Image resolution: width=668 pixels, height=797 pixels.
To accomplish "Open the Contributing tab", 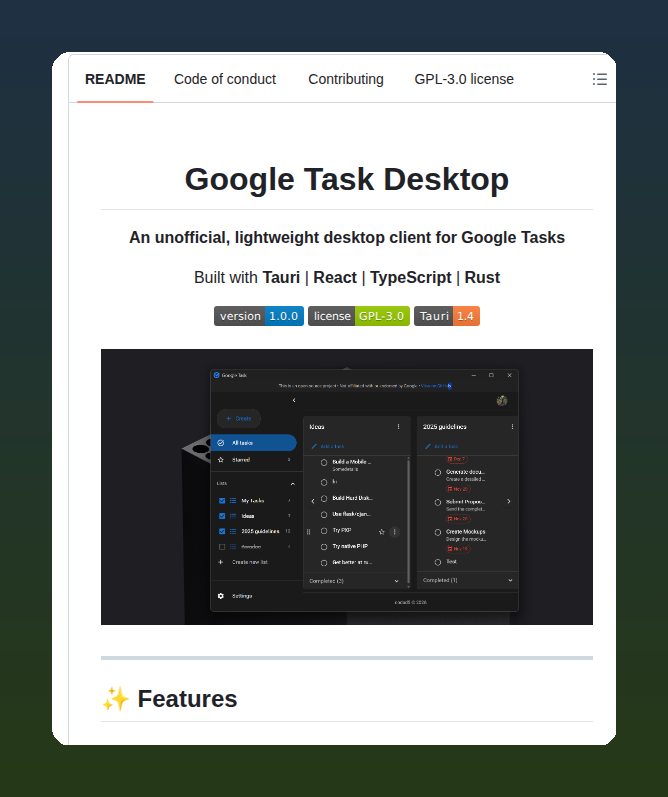I will [x=346, y=79].
